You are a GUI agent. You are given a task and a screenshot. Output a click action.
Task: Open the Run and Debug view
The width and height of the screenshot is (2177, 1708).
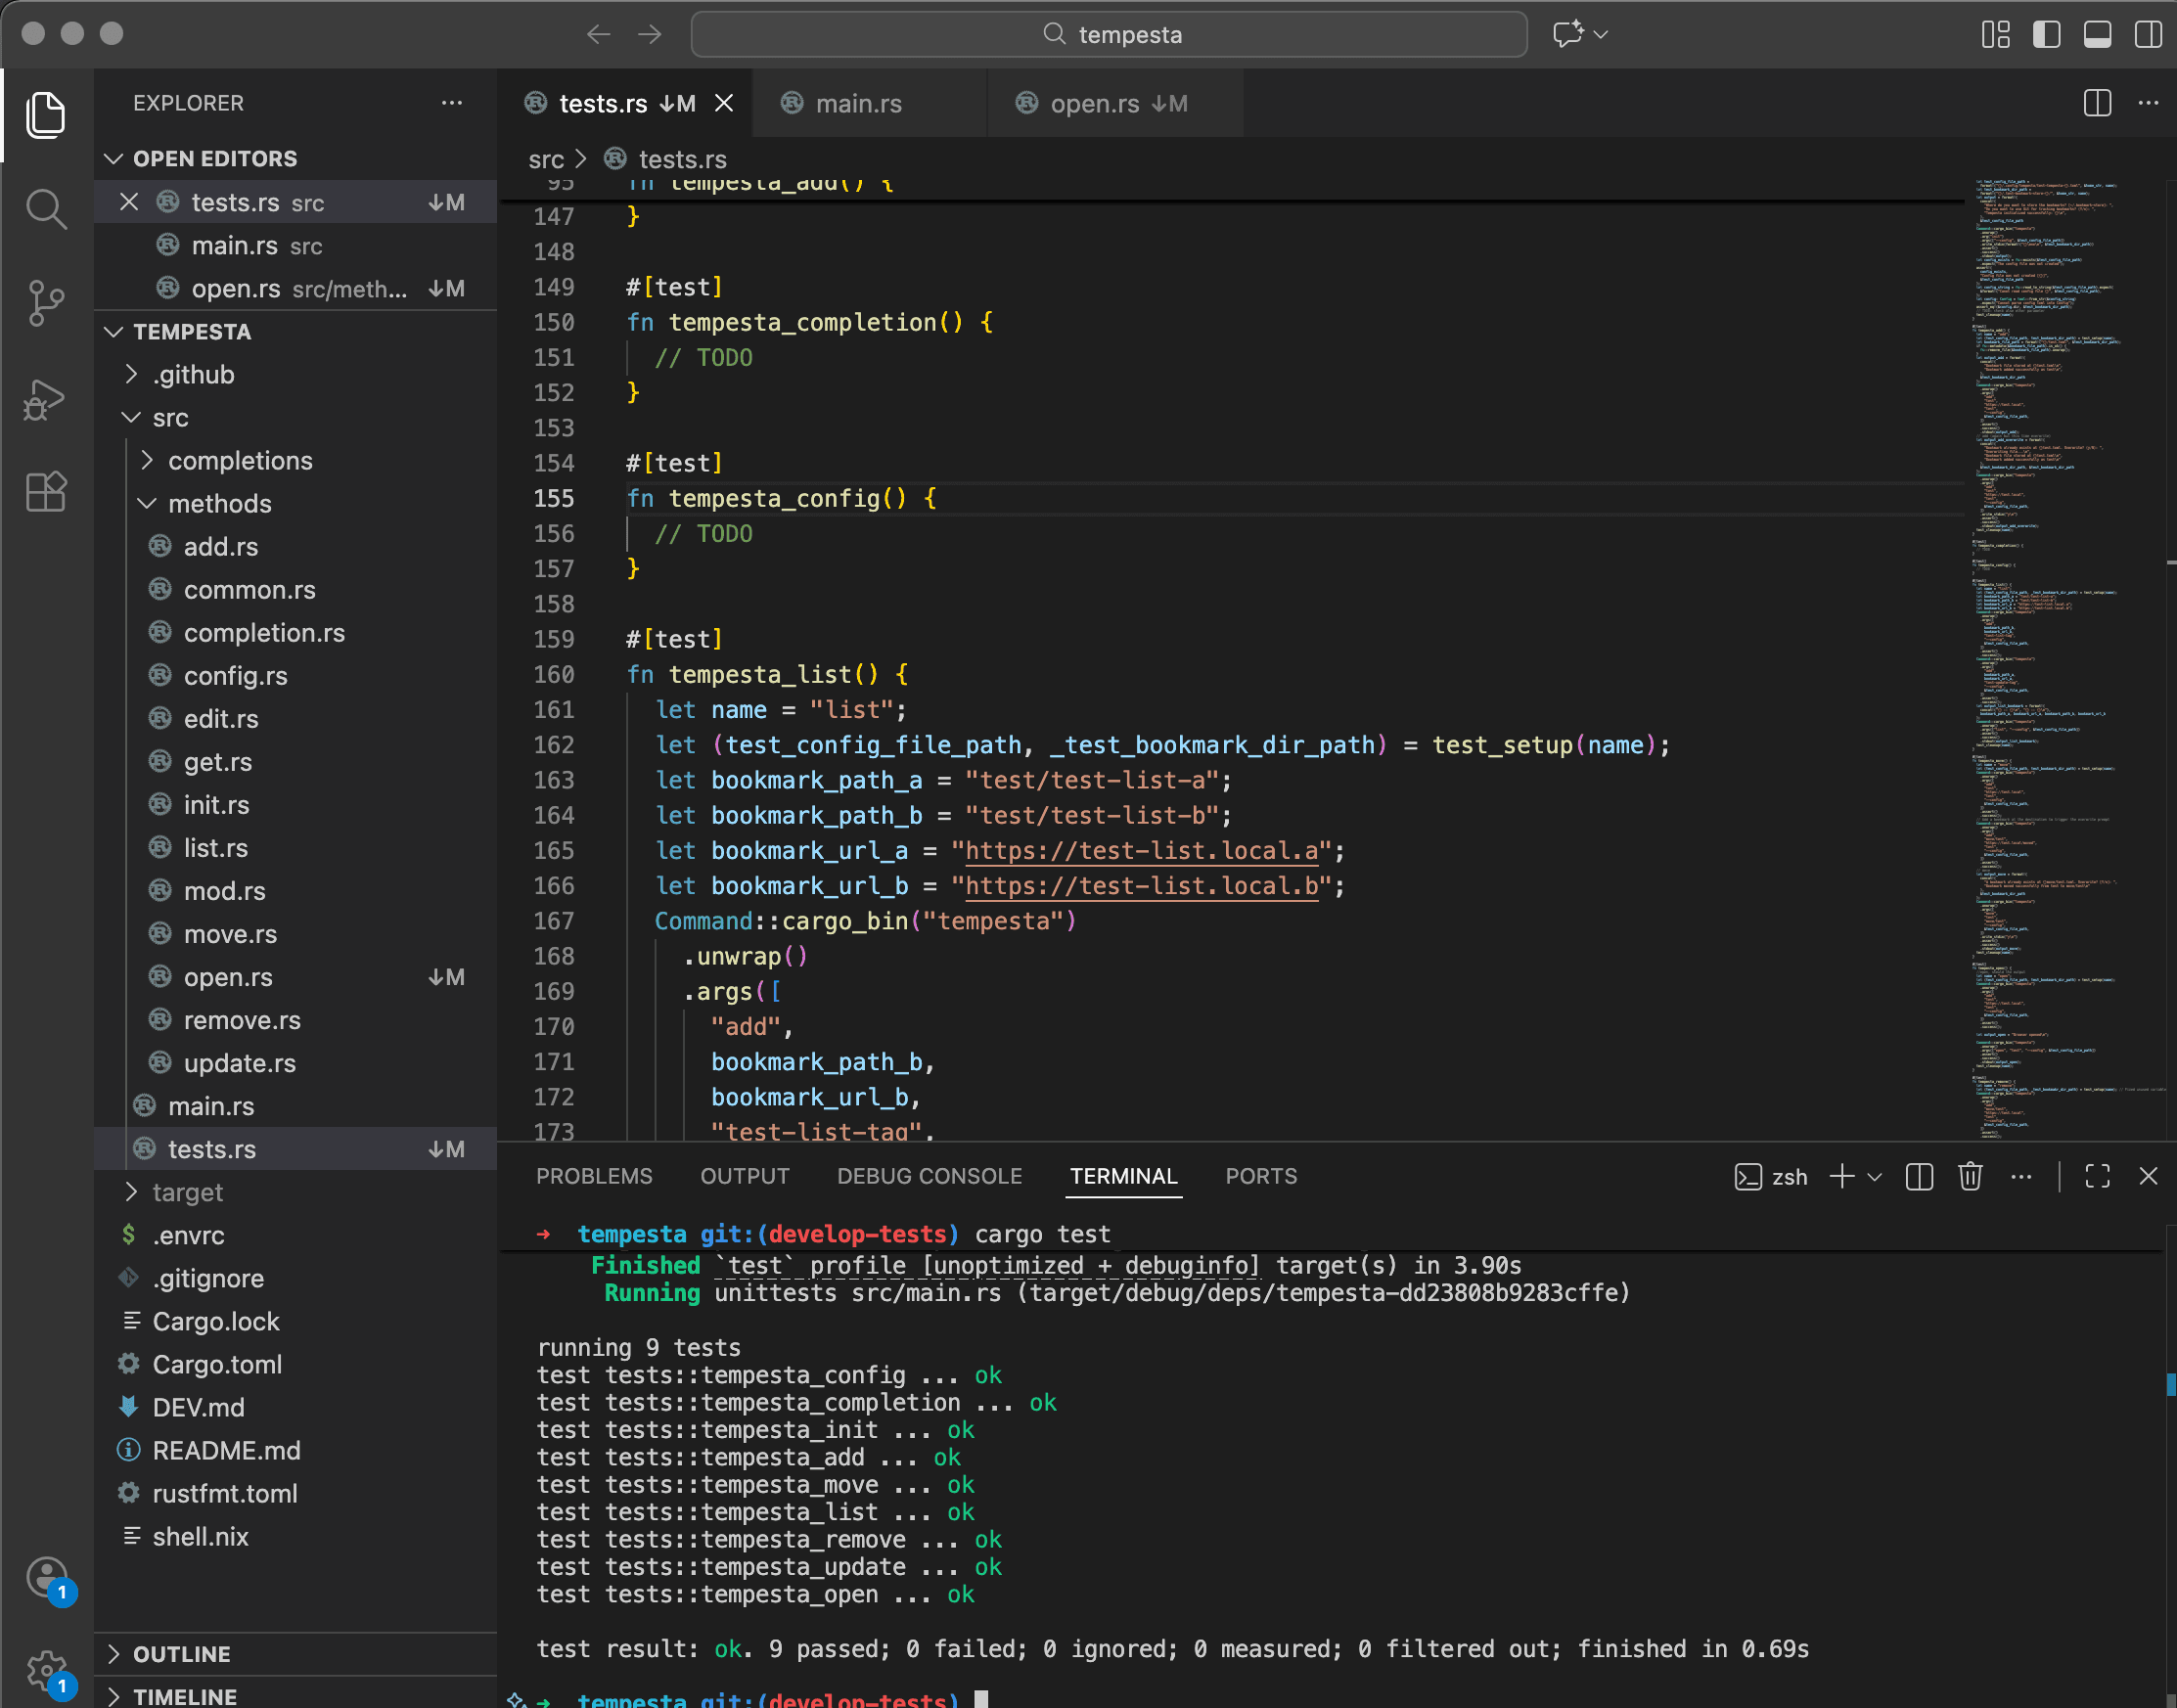(46, 398)
